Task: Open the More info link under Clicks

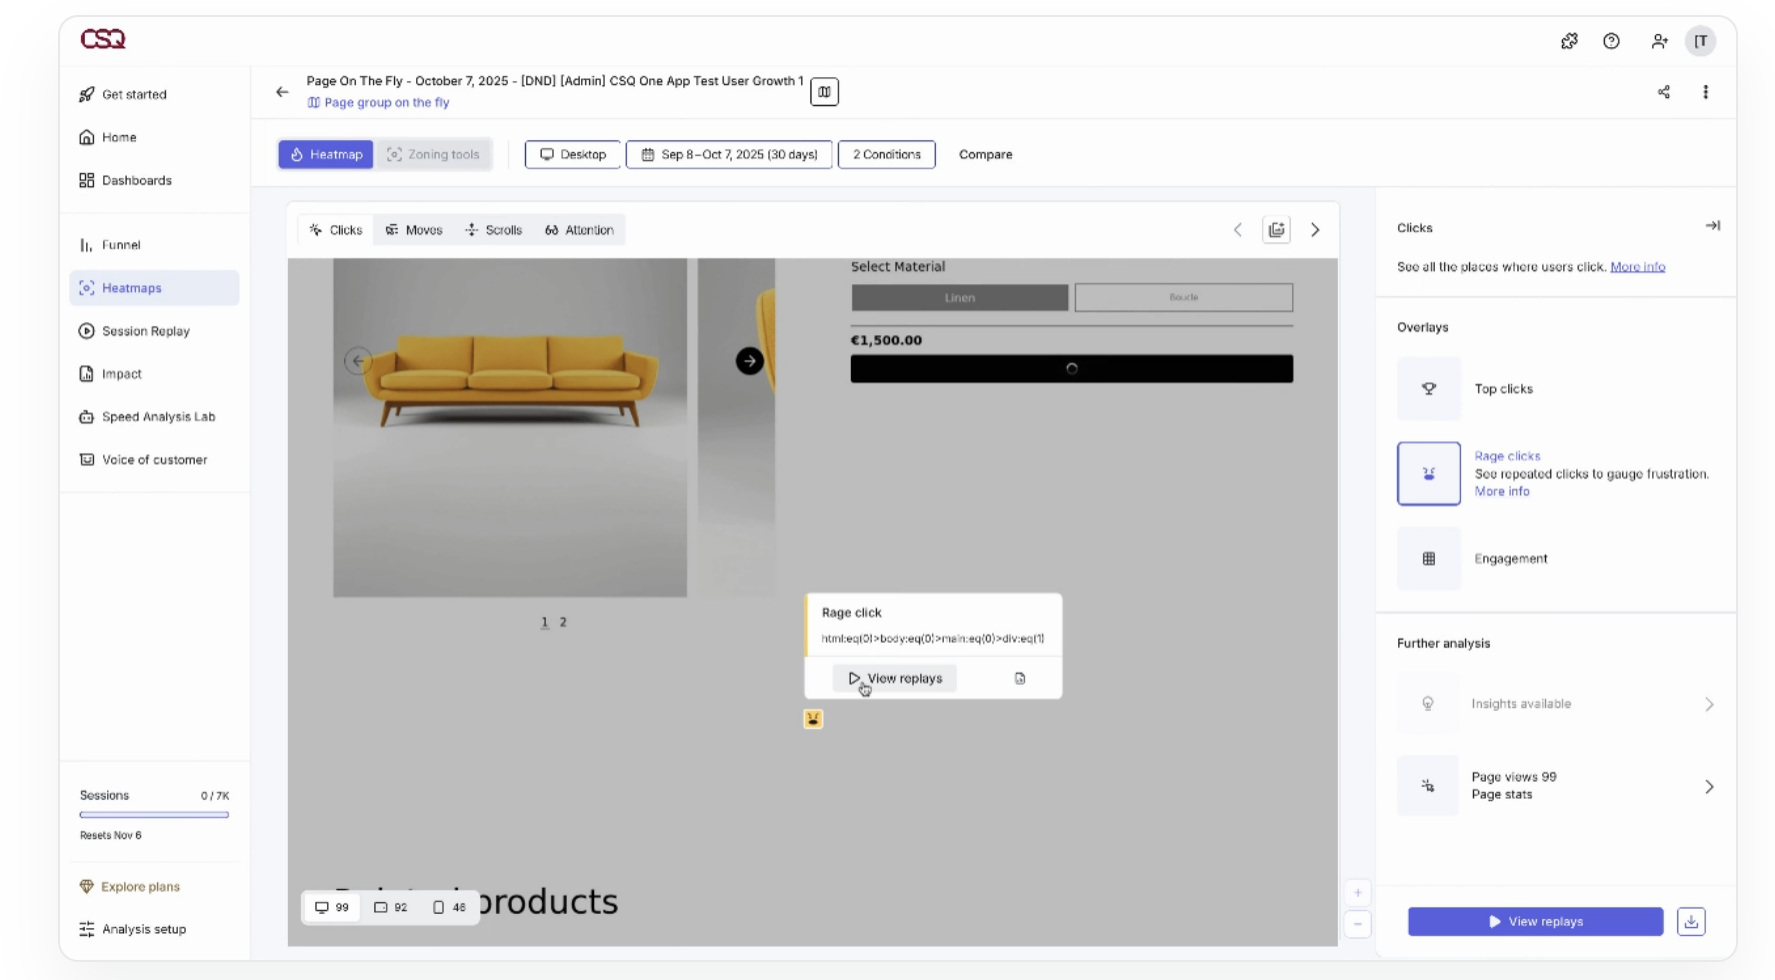Action: 1637,267
